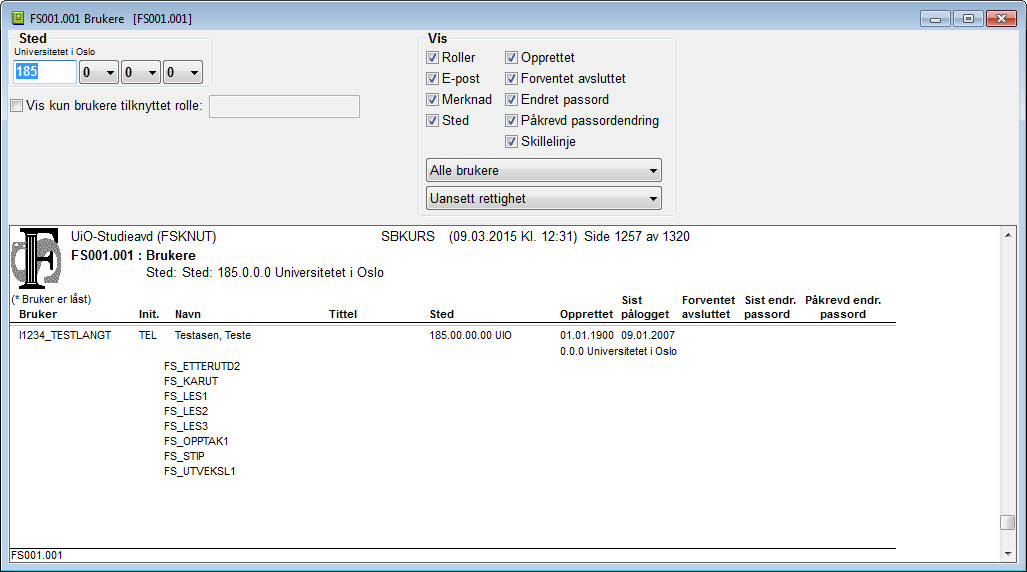Viewport: 1027px width, 572px height.
Task: Click the Side 1257 av 1320 page indicator
Action: [x=637, y=237]
